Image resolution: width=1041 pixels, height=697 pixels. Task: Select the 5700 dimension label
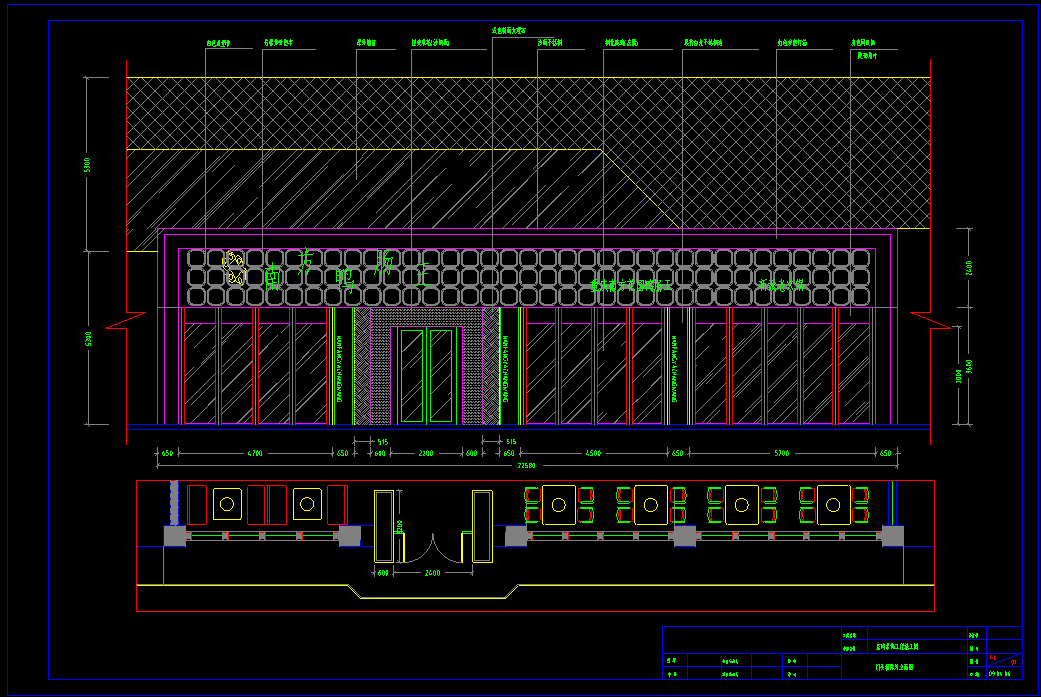[781, 454]
